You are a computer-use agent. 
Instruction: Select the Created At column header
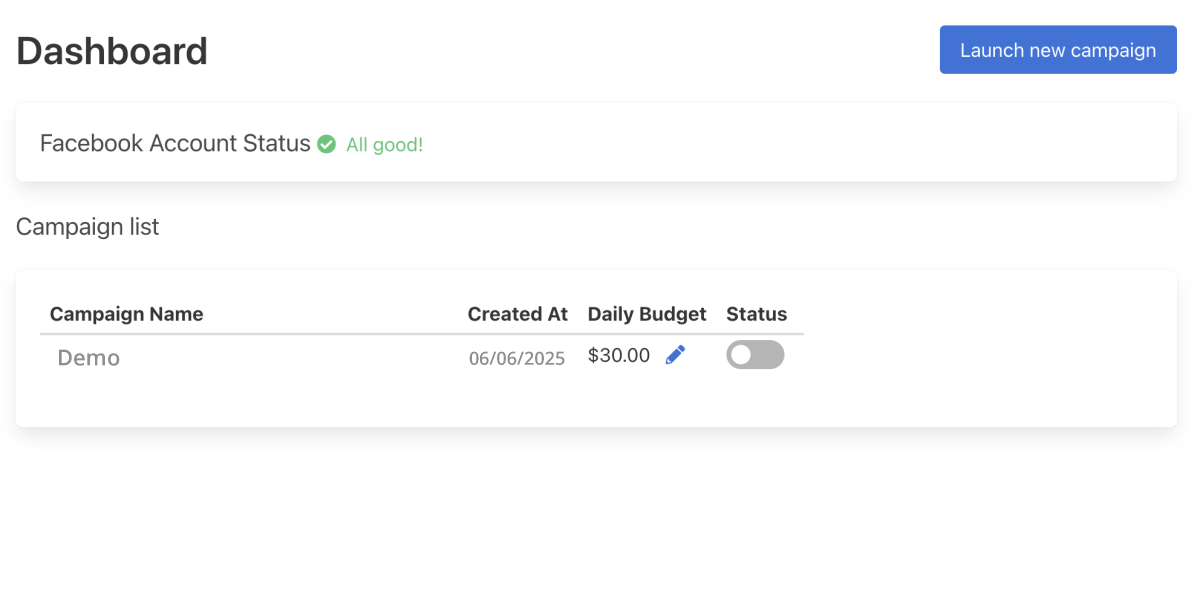click(x=517, y=314)
